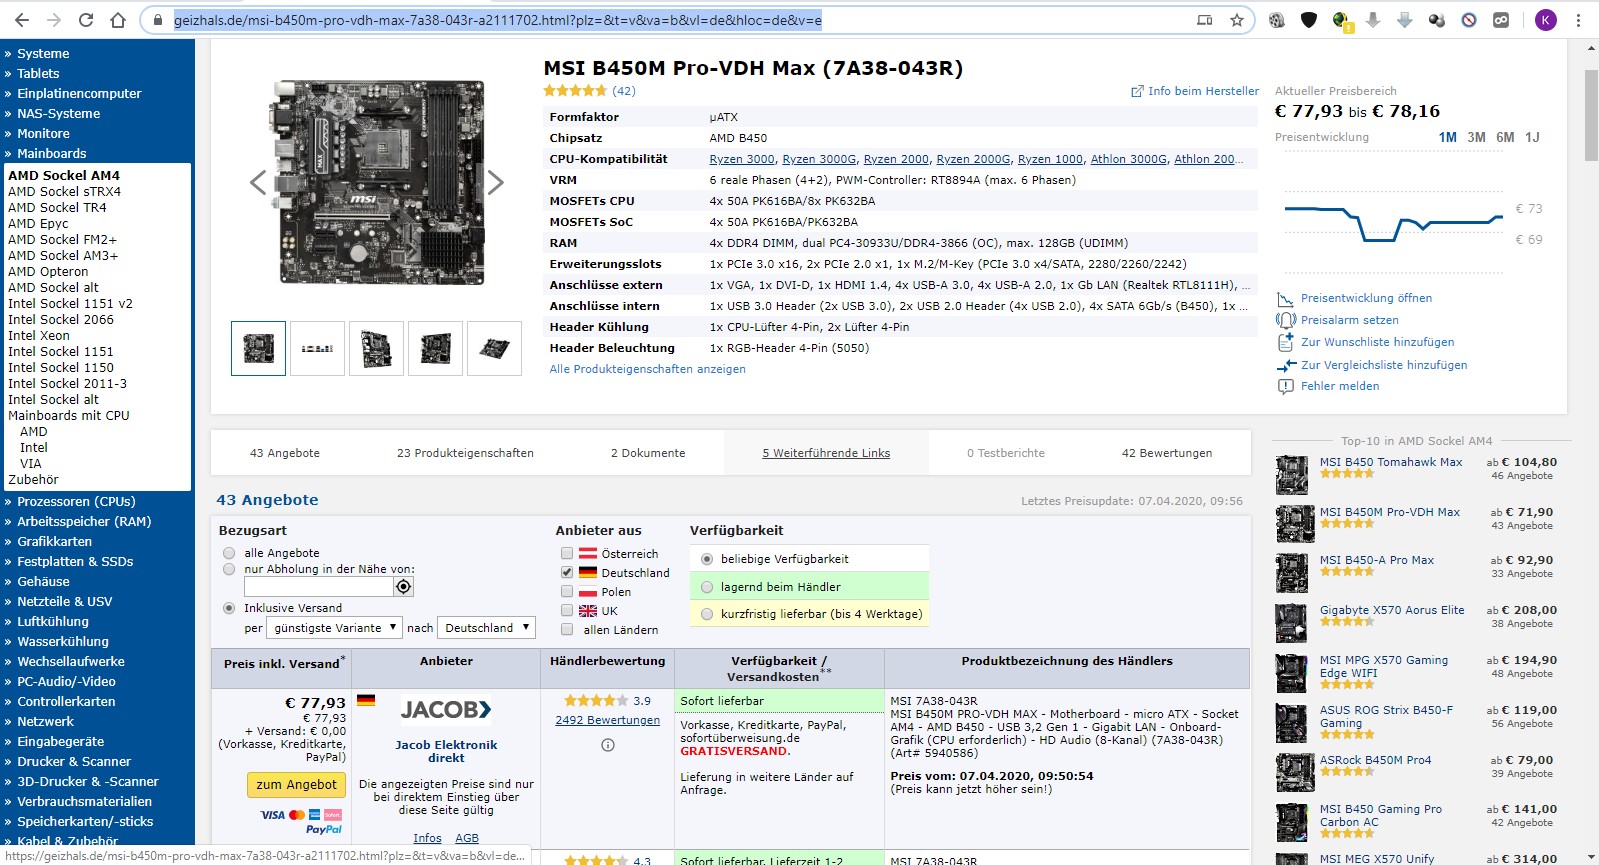Click the browser address bar URL
The image size is (1599, 865).
point(498,20)
